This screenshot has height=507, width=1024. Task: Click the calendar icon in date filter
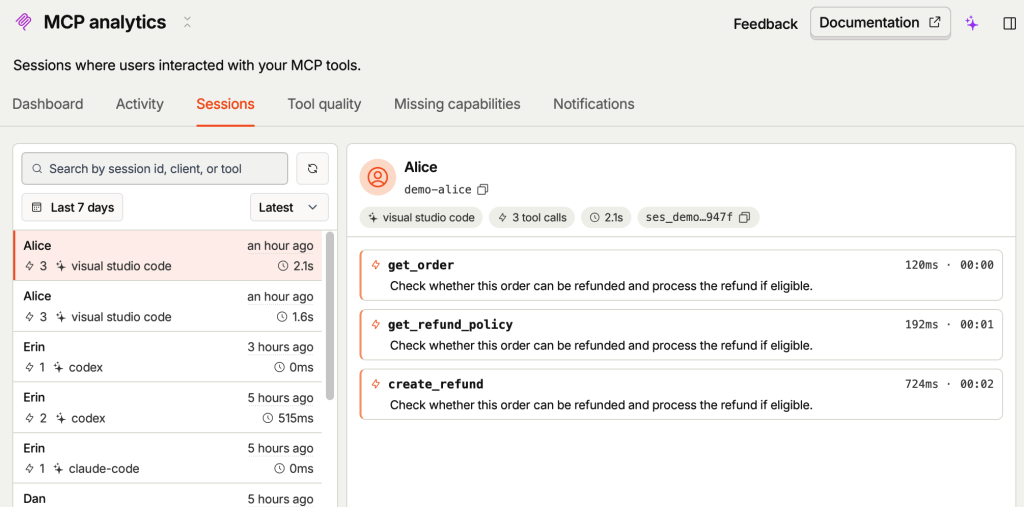click(x=37, y=208)
